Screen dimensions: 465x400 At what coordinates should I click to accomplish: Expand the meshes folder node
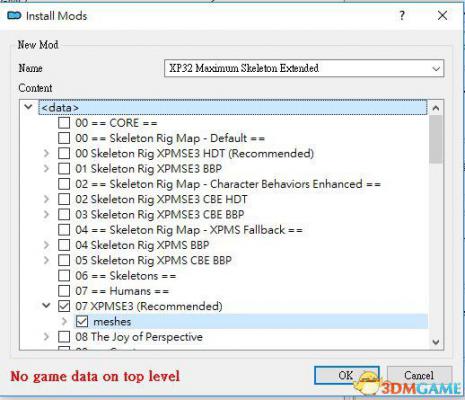[64, 321]
